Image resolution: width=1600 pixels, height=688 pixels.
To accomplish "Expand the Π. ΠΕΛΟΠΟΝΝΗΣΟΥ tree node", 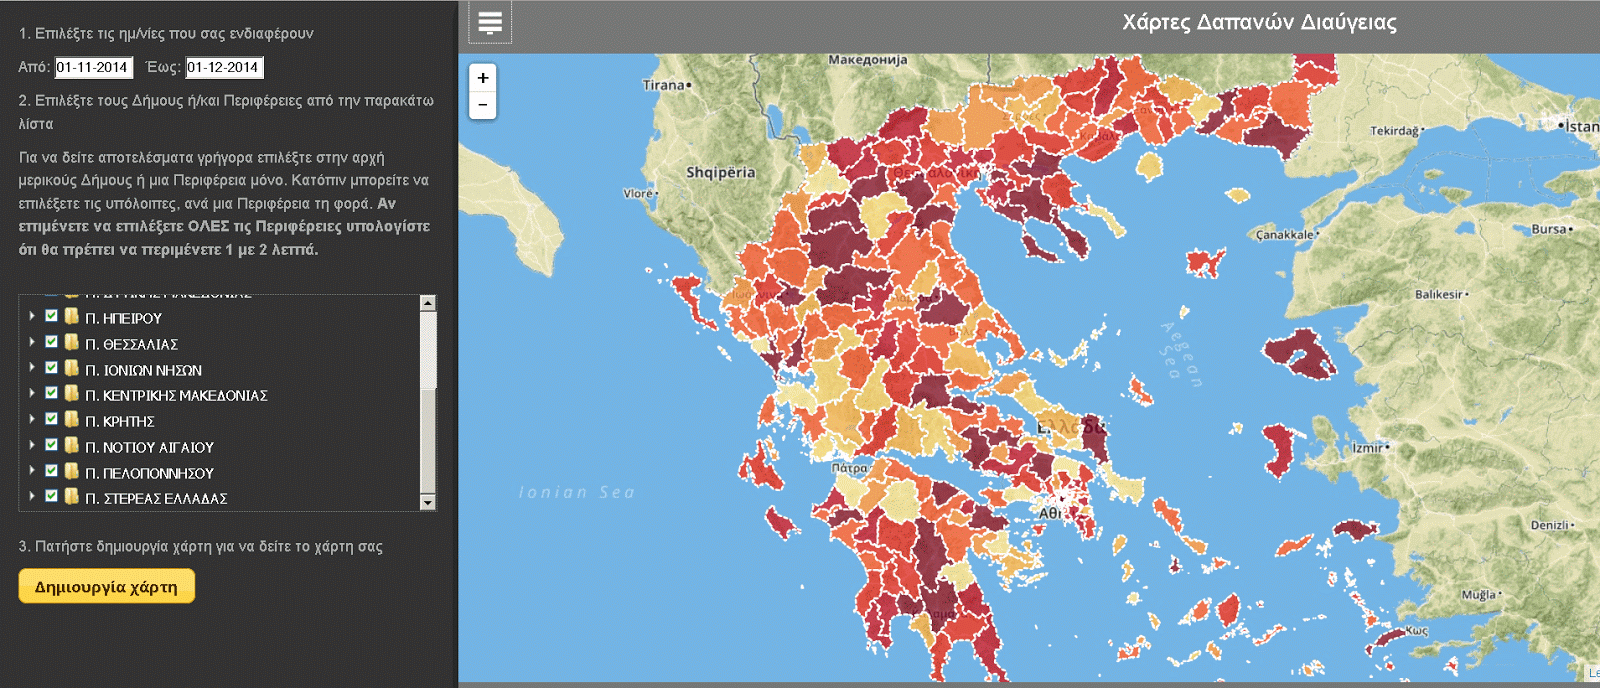I will [x=32, y=471].
